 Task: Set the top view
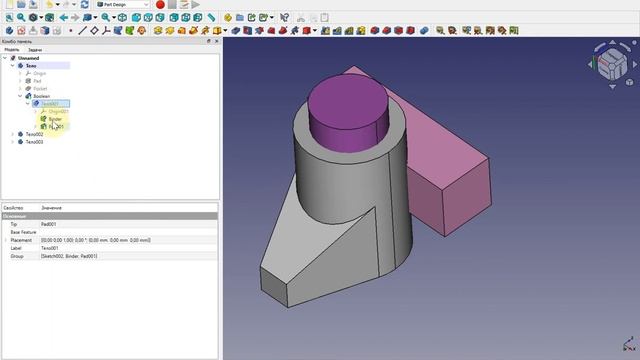pos(148,18)
